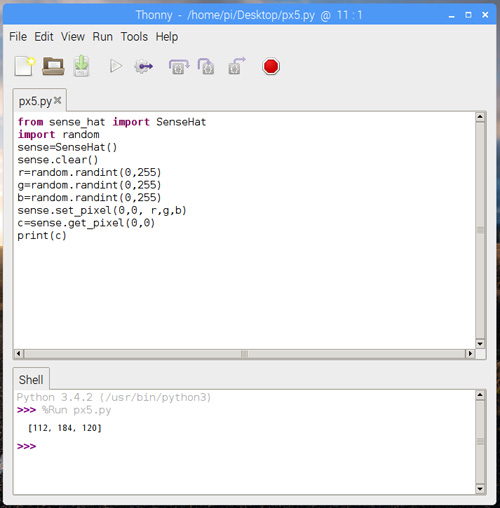This screenshot has width=500, height=508.
Task: Open the Edit menu
Action: point(44,37)
